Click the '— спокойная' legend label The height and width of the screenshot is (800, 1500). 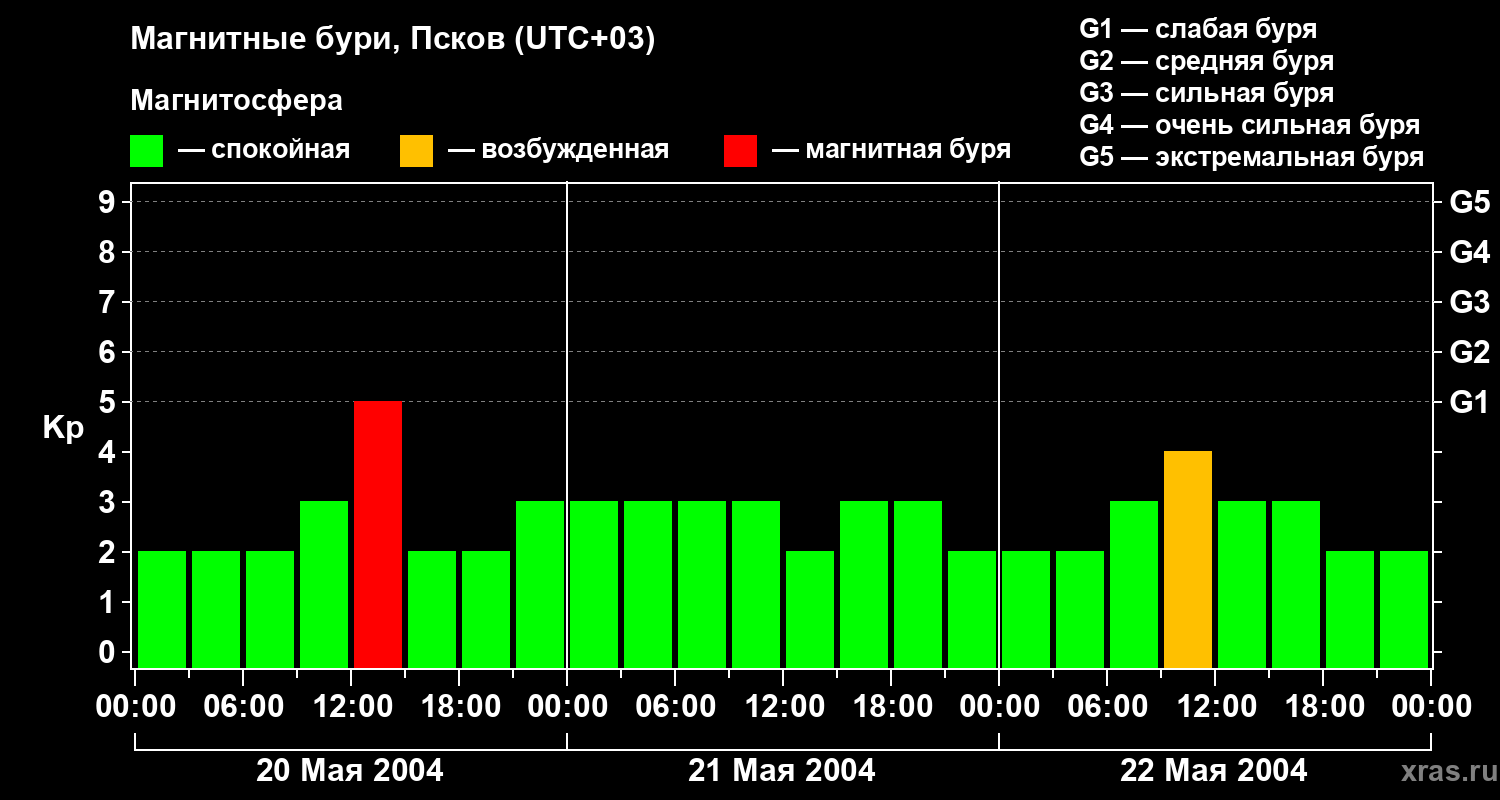point(264,150)
